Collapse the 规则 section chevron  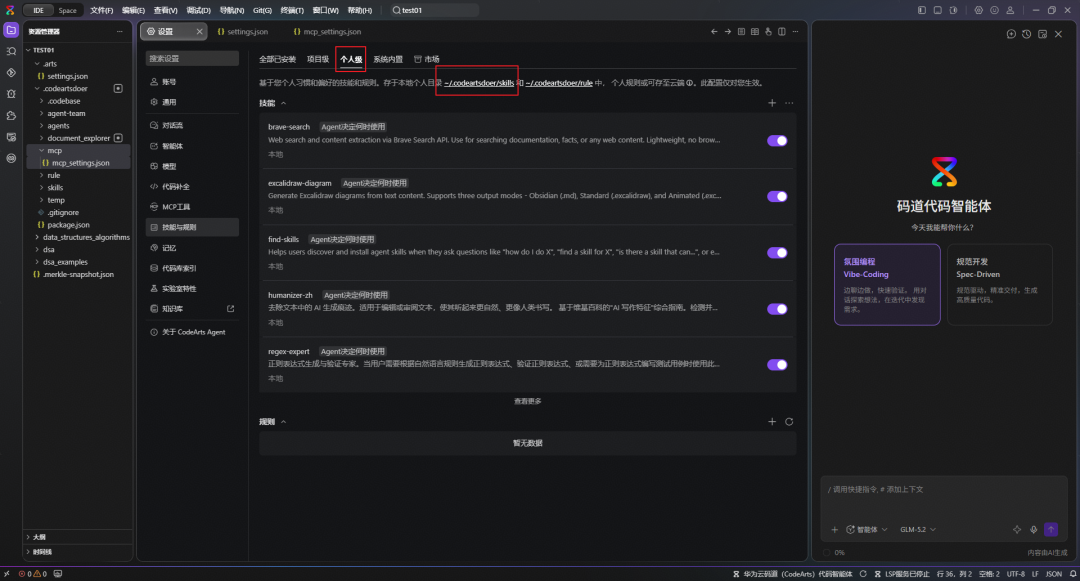283,422
